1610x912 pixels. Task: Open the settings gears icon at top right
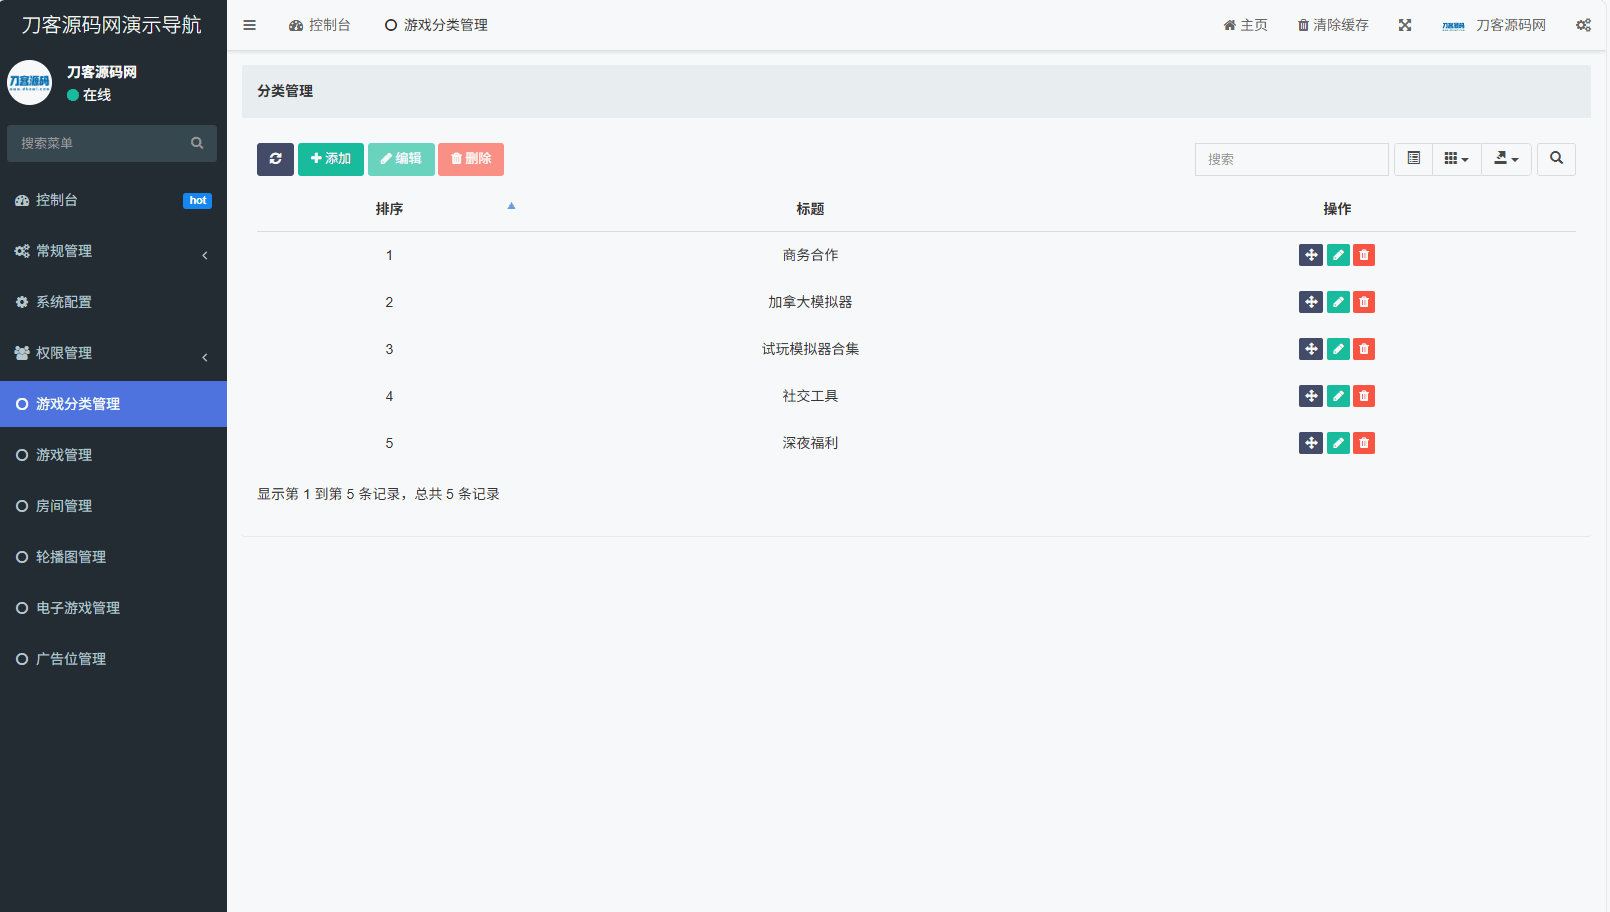[x=1583, y=25]
